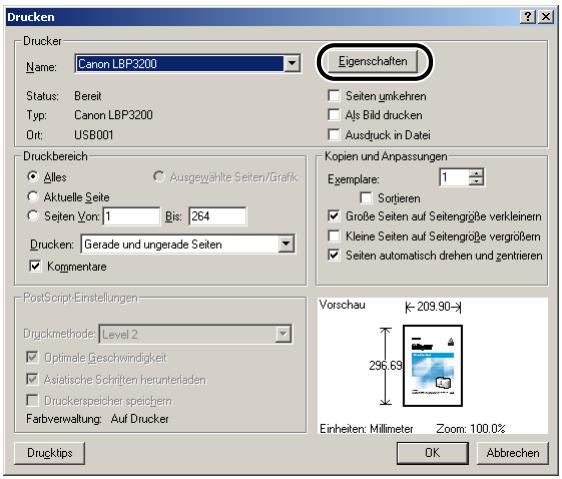Confirm printing with OK
Image resolution: width=562 pixels, height=479 pixels.
[433, 453]
